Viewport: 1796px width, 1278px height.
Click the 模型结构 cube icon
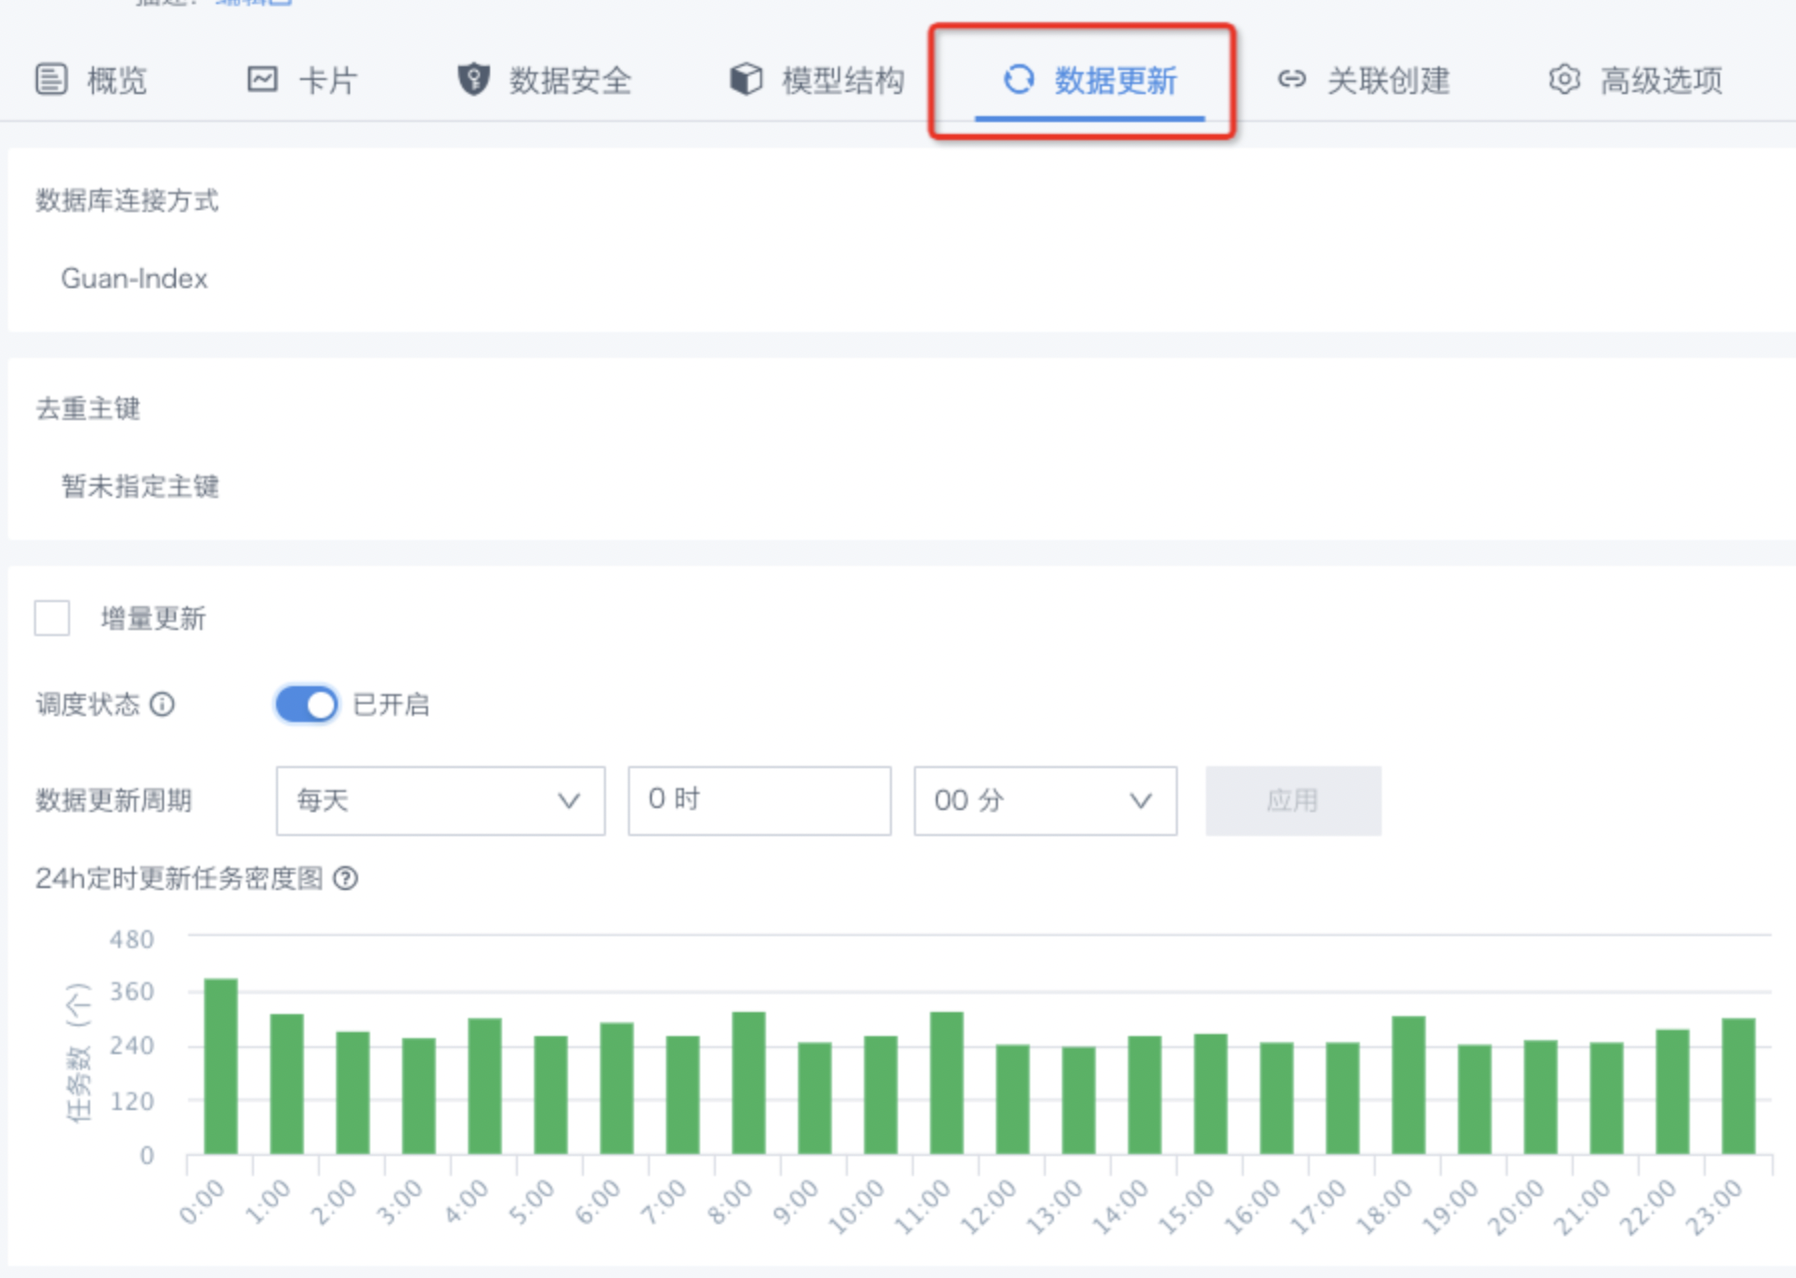tap(746, 79)
